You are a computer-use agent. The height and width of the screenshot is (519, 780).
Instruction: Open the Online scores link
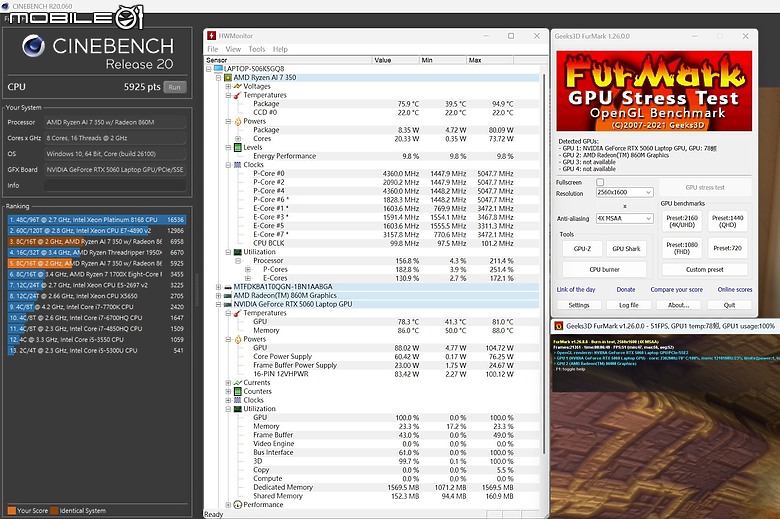(x=735, y=290)
